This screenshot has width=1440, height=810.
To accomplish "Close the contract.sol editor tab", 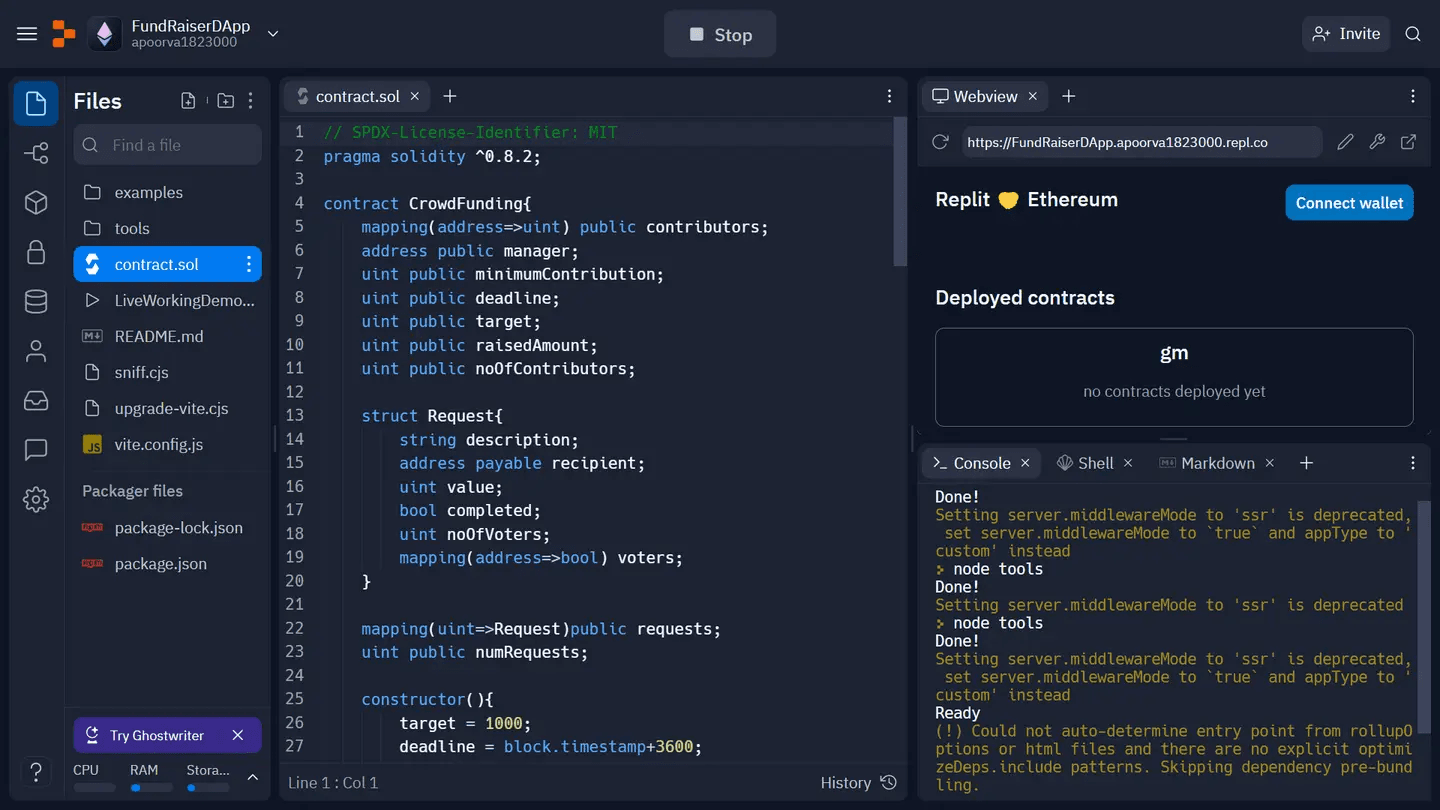I will point(416,96).
